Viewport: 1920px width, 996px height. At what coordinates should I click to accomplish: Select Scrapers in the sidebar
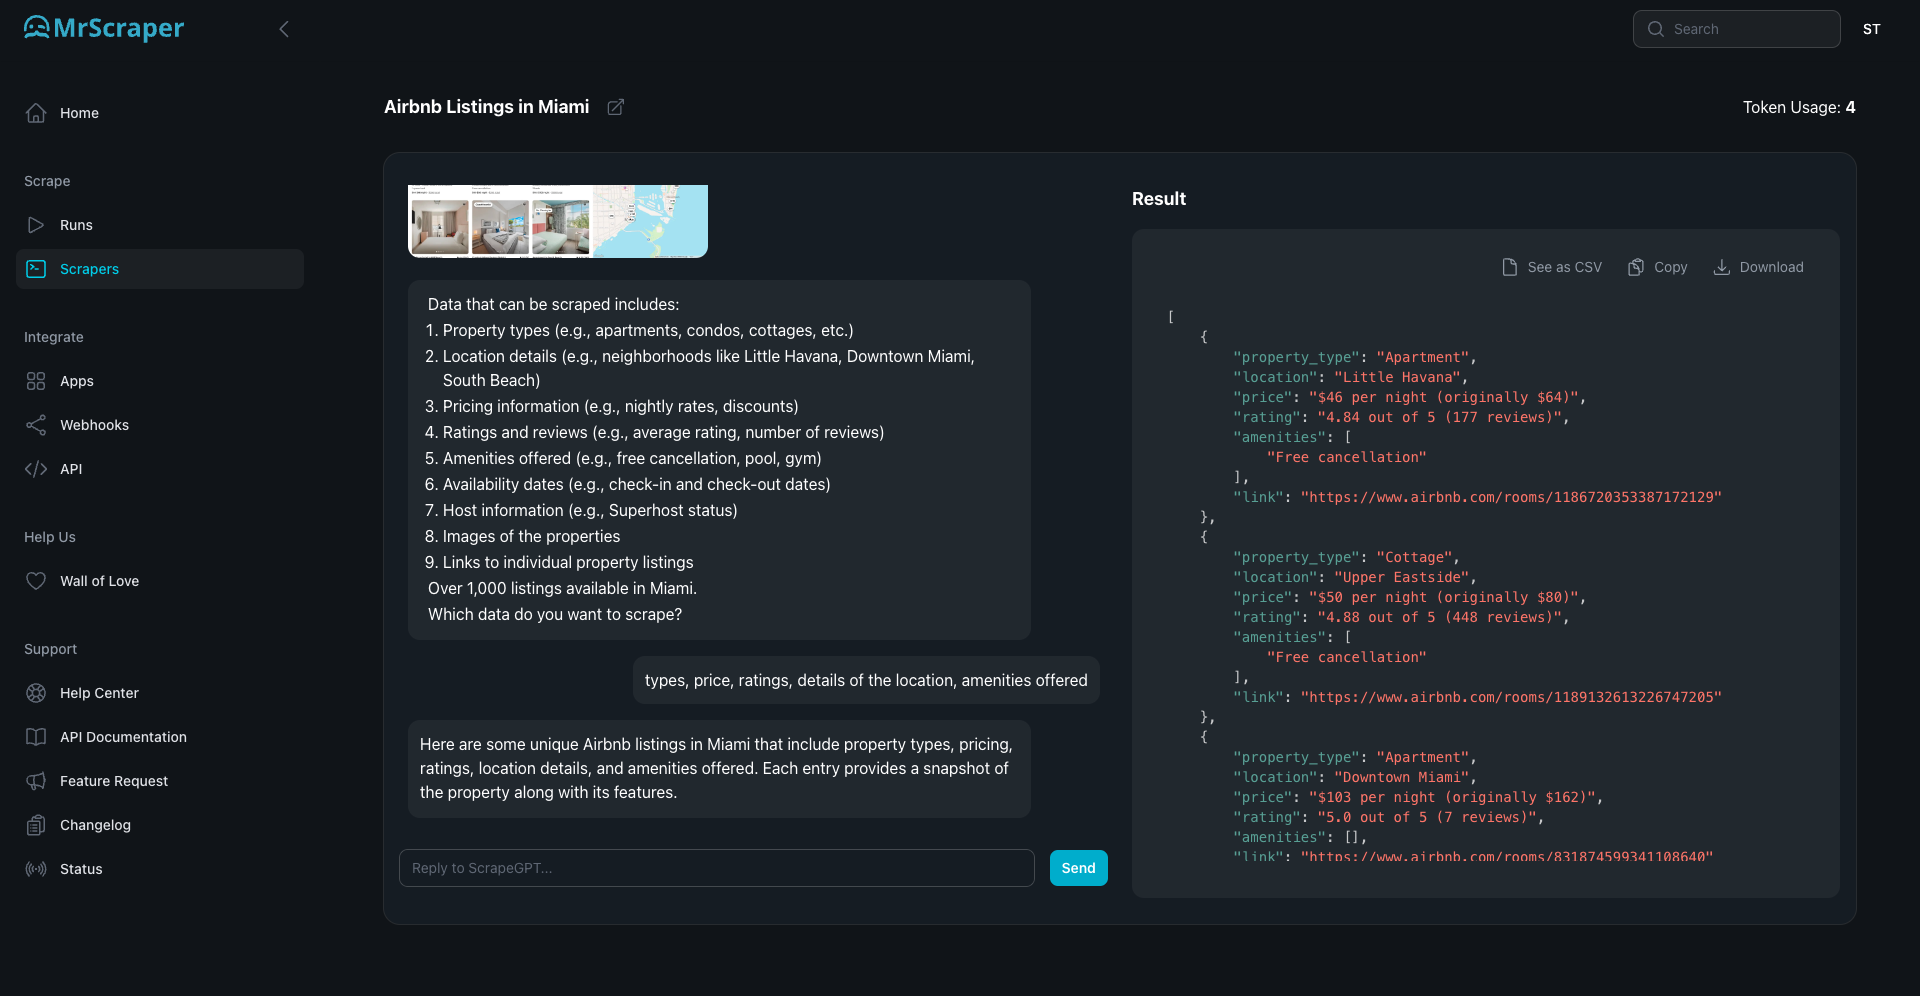[x=160, y=269]
